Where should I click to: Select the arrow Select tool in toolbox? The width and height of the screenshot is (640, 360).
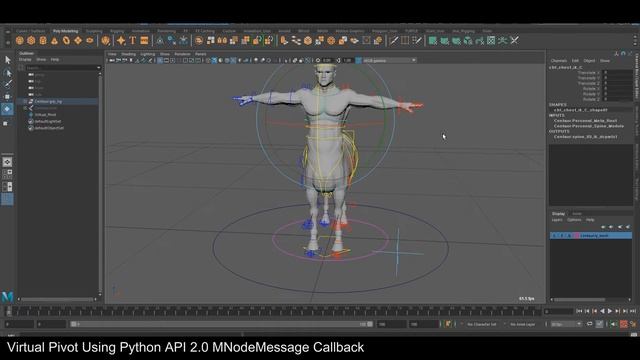coord(7,60)
